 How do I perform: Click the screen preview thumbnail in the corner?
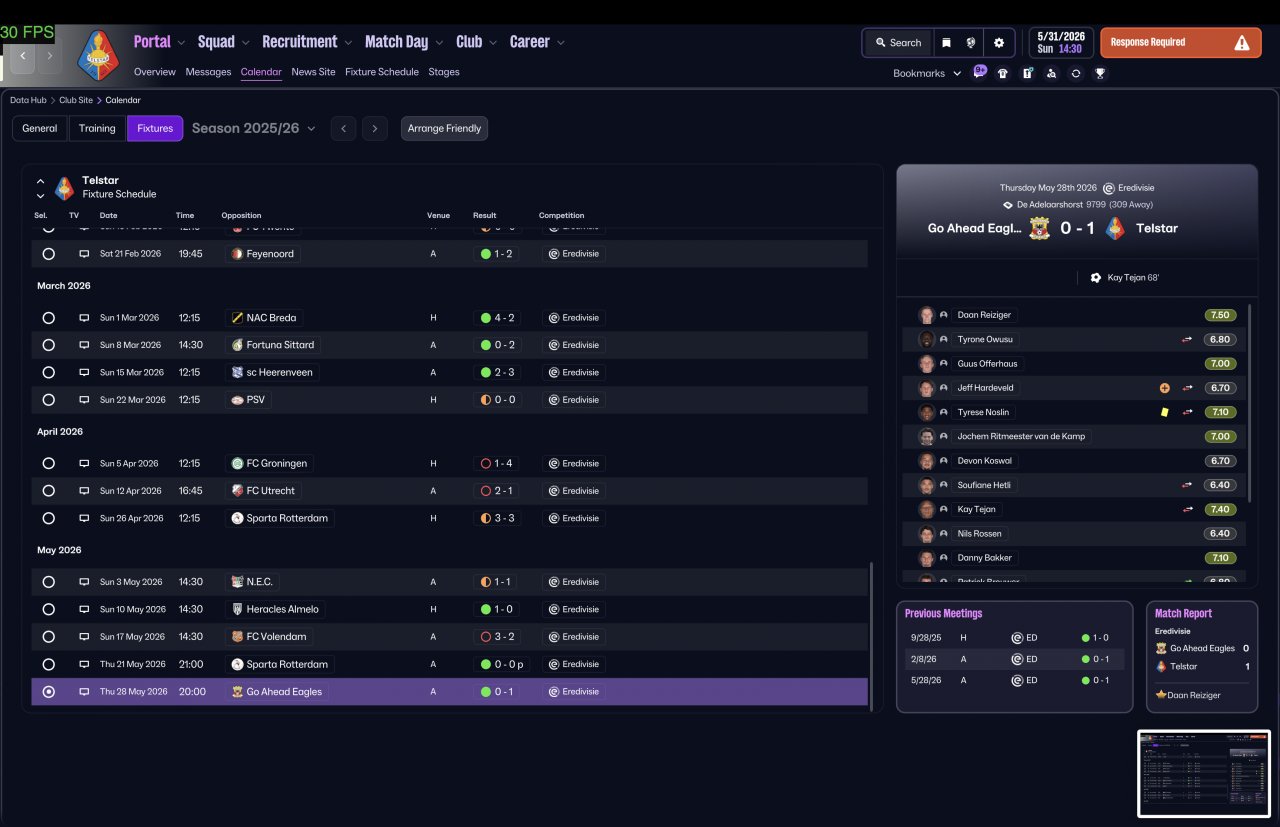[x=1204, y=773]
